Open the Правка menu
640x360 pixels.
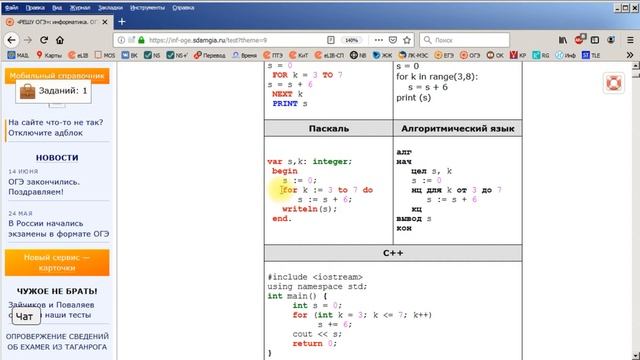pos(35,8)
